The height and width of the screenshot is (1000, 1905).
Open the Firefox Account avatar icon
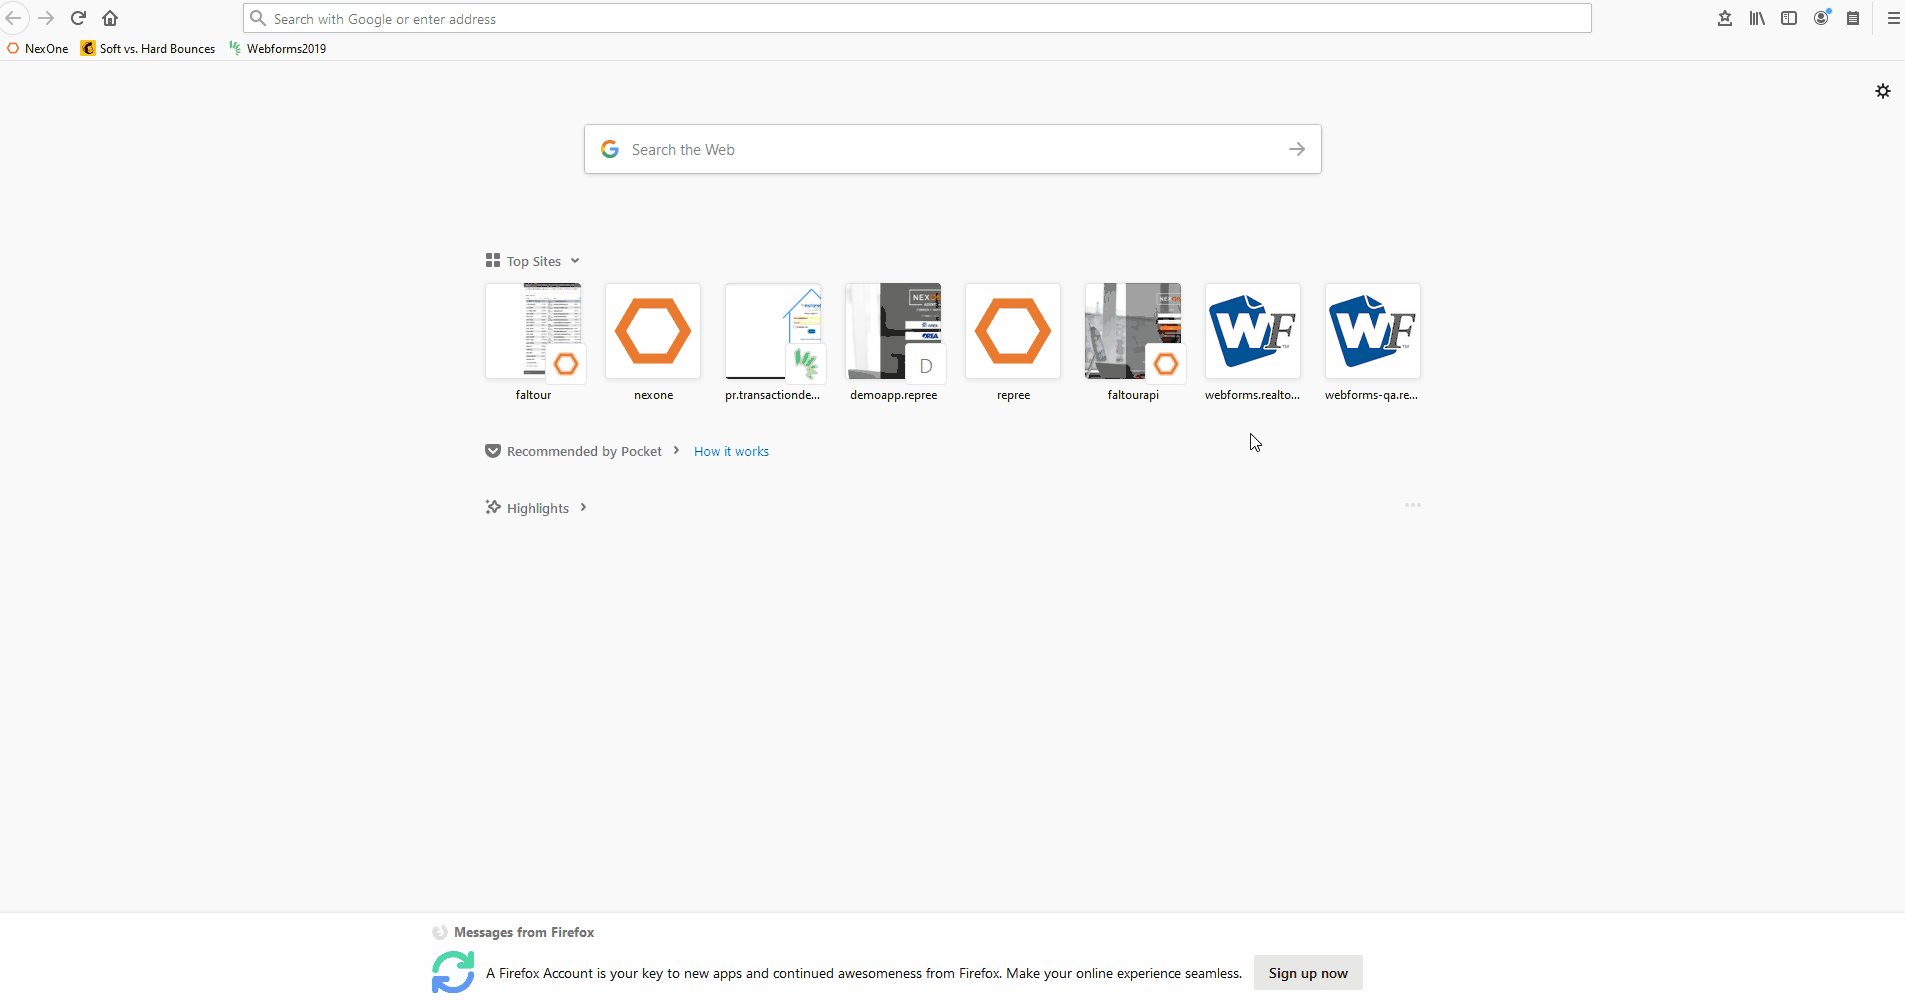(1821, 18)
